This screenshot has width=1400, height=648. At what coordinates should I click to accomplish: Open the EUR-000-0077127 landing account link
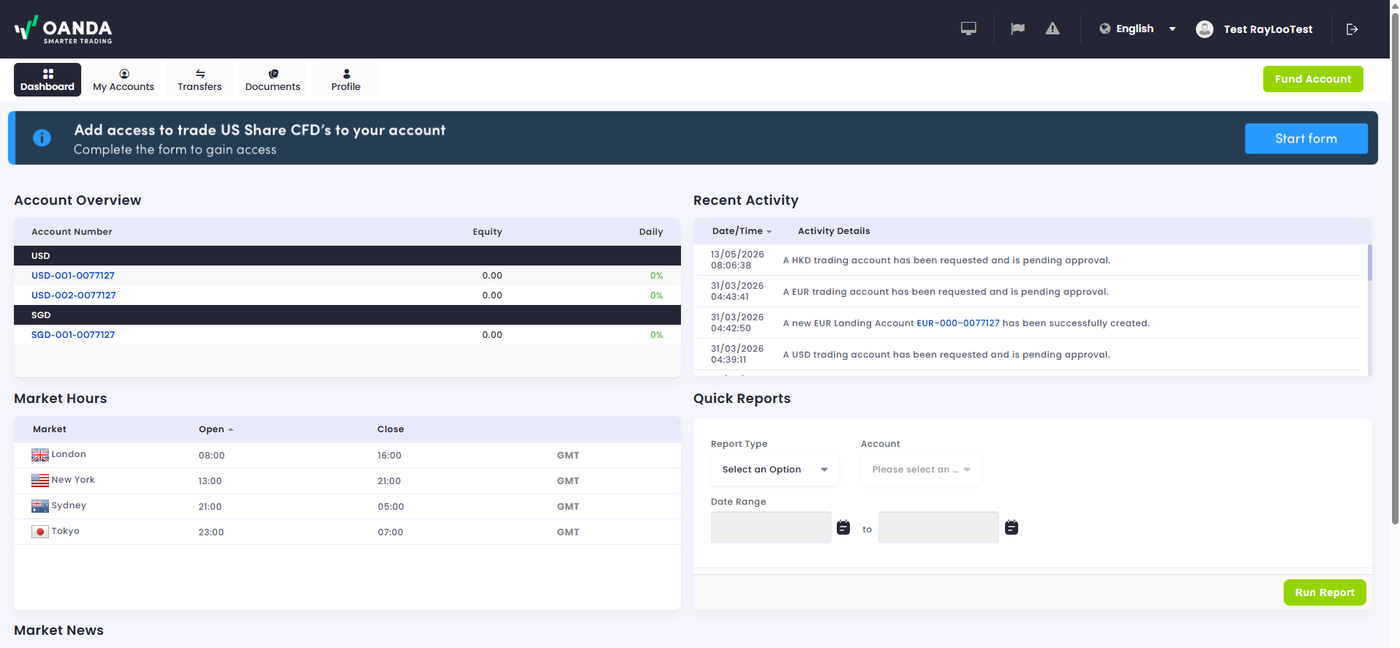click(x=958, y=323)
